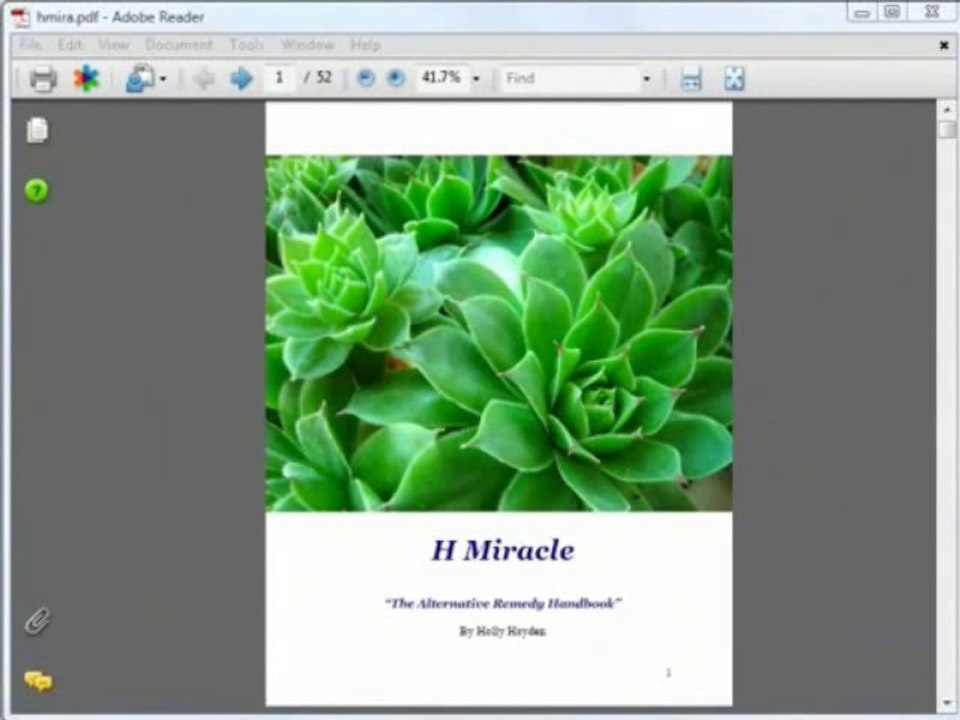Click the vertical scrollbar thumb
The image size is (960, 720).
pyautogui.click(x=947, y=129)
